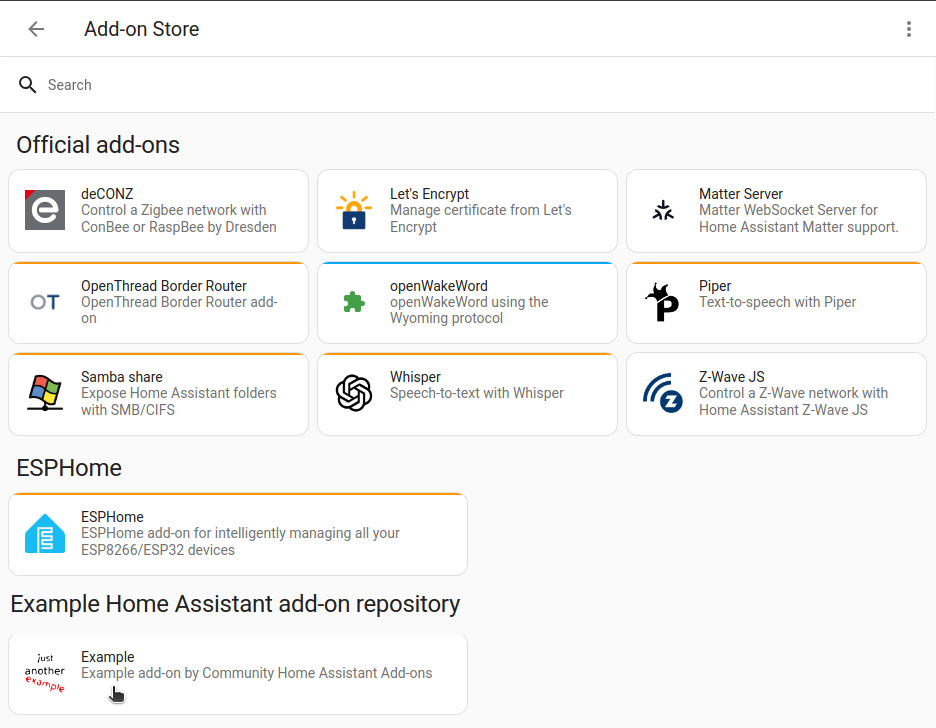Open the overflow menu with three dots

click(x=909, y=28)
